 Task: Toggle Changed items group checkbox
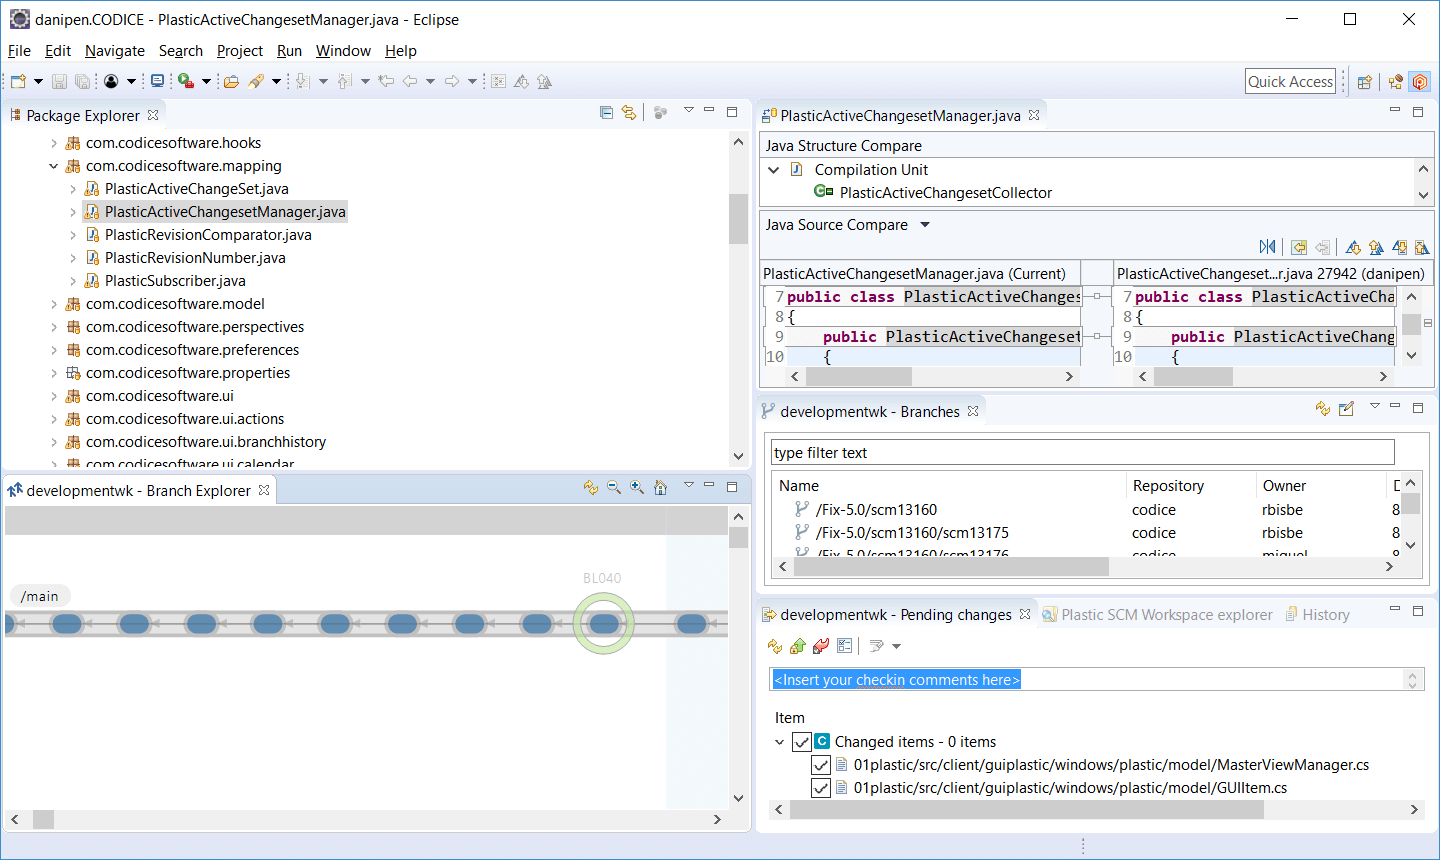coord(802,742)
